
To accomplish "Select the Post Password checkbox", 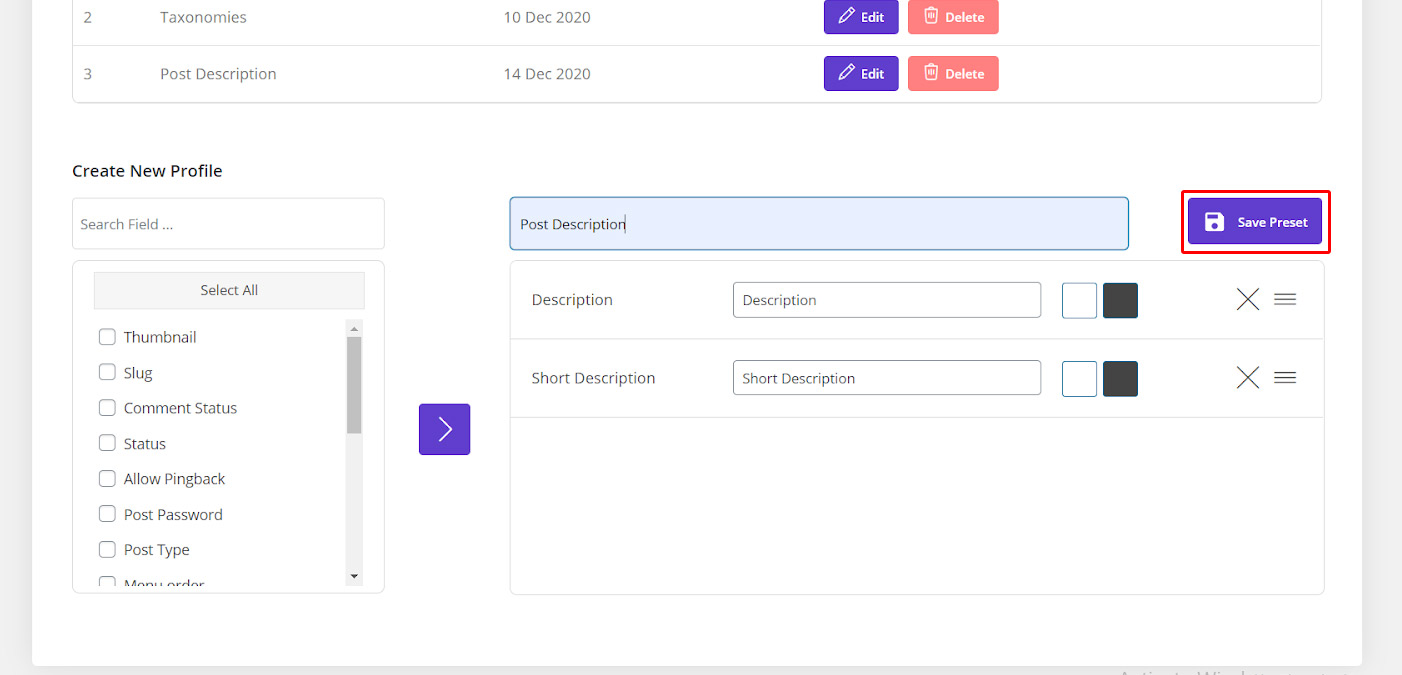I will click(x=107, y=514).
